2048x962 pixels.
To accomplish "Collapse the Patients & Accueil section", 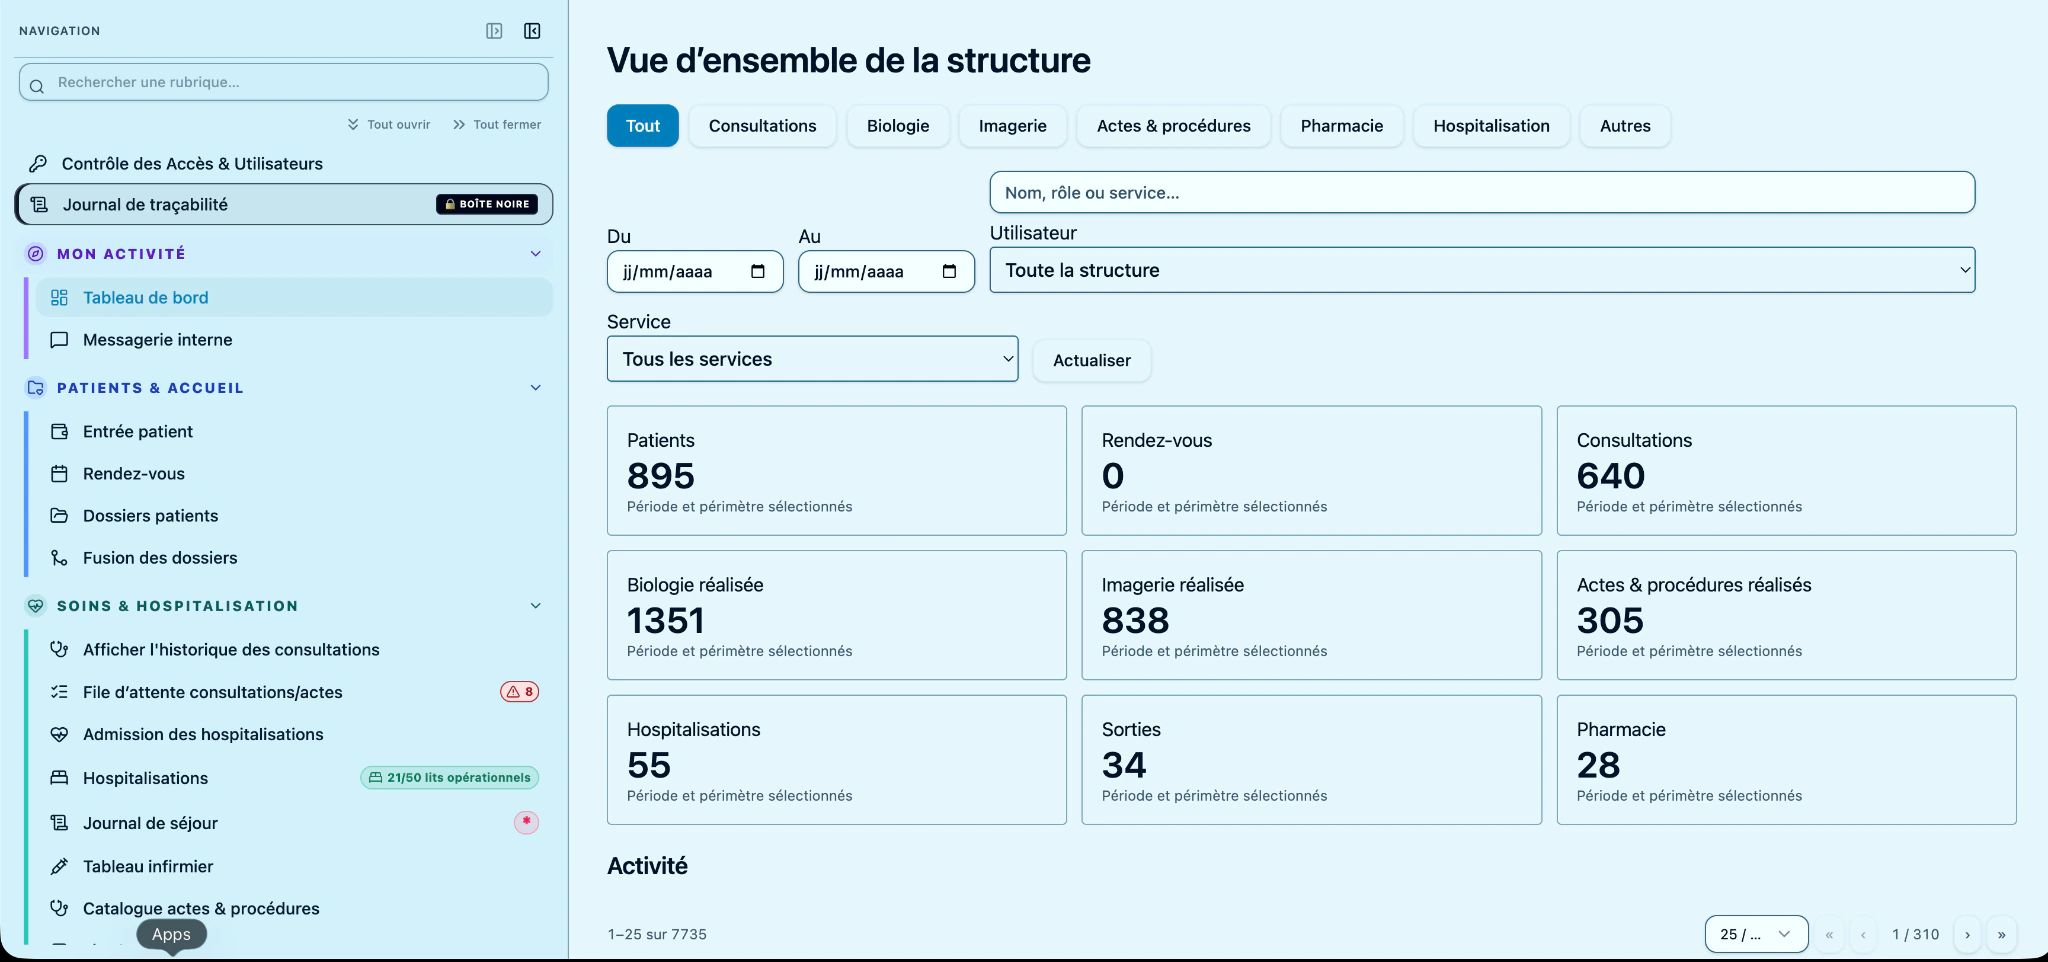I will click(535, 388).
